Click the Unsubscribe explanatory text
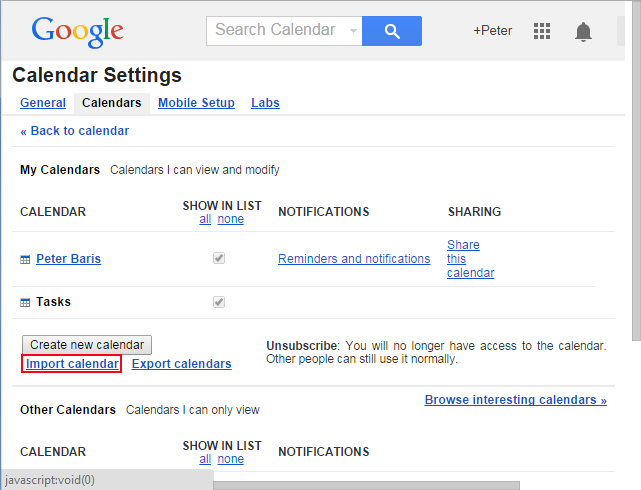 (436, 352)
